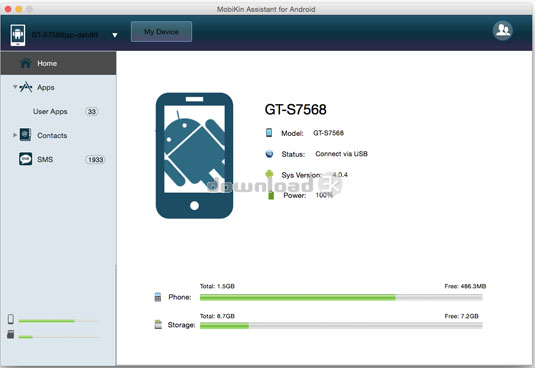
Task: Click the green battery Power icon
Action: (271, 195)
